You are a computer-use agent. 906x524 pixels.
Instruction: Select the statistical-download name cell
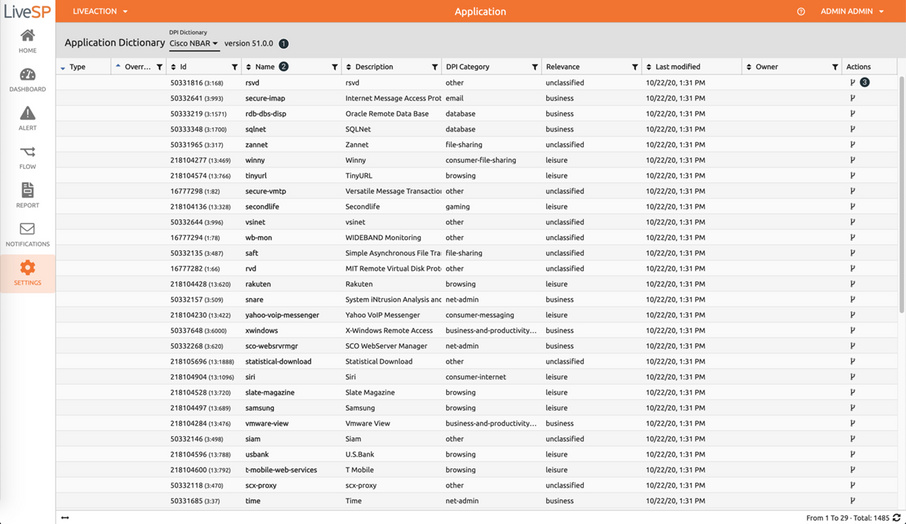278,362
